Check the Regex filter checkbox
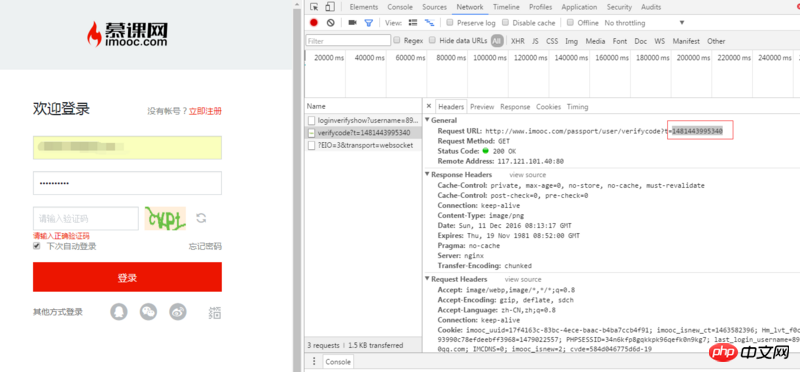Image resolution: width=800 pixels, height=372 pixels. (x=396, y=40)
